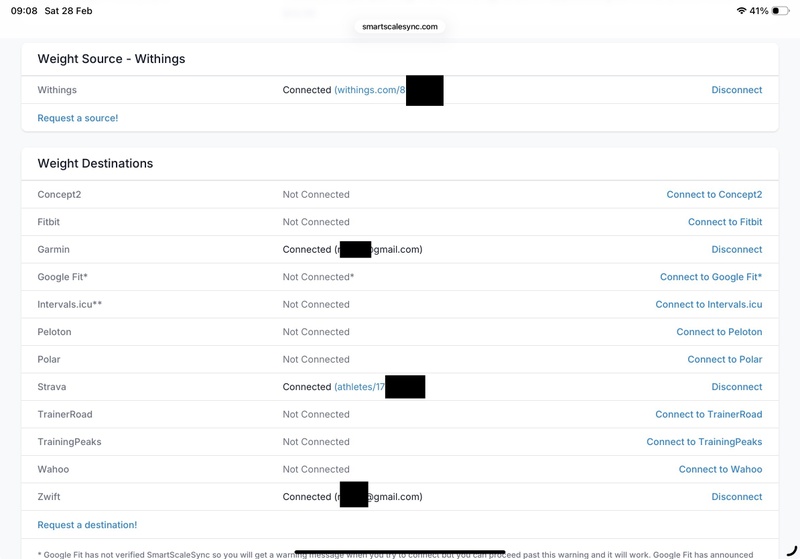Select the Connected status in Garmin row
The width and height of the screenshot is (800, 559).
pos(307,249)
